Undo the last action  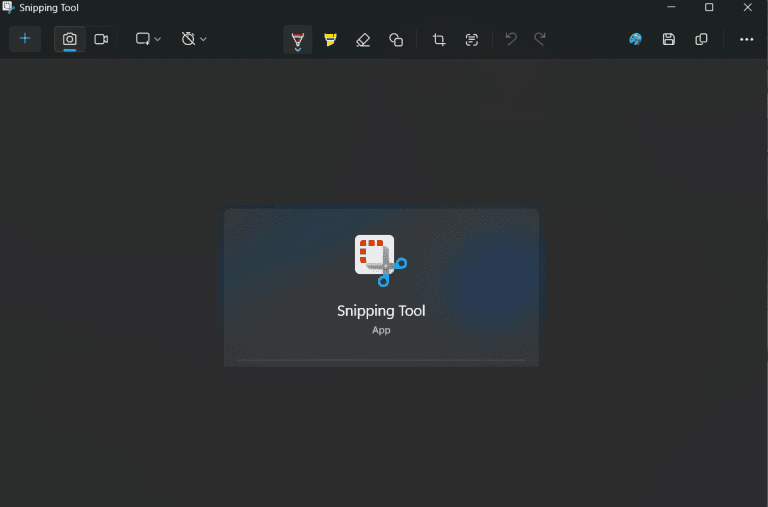point(511,39)
